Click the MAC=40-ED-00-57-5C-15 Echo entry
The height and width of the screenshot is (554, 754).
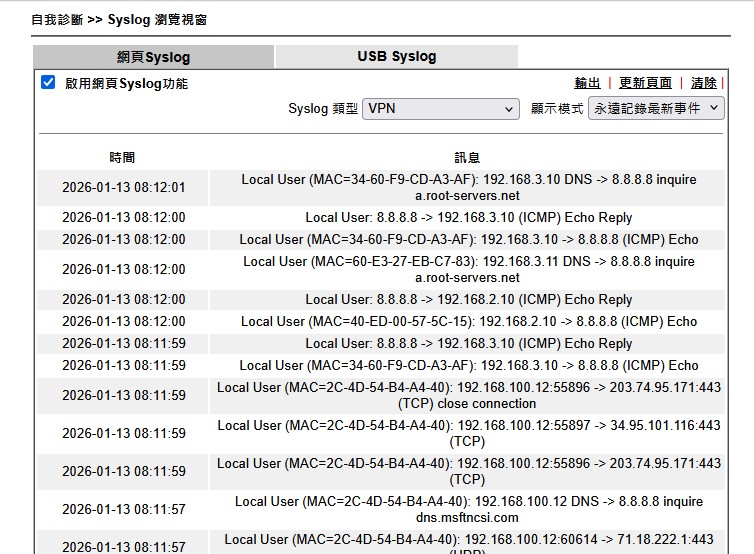468,321
